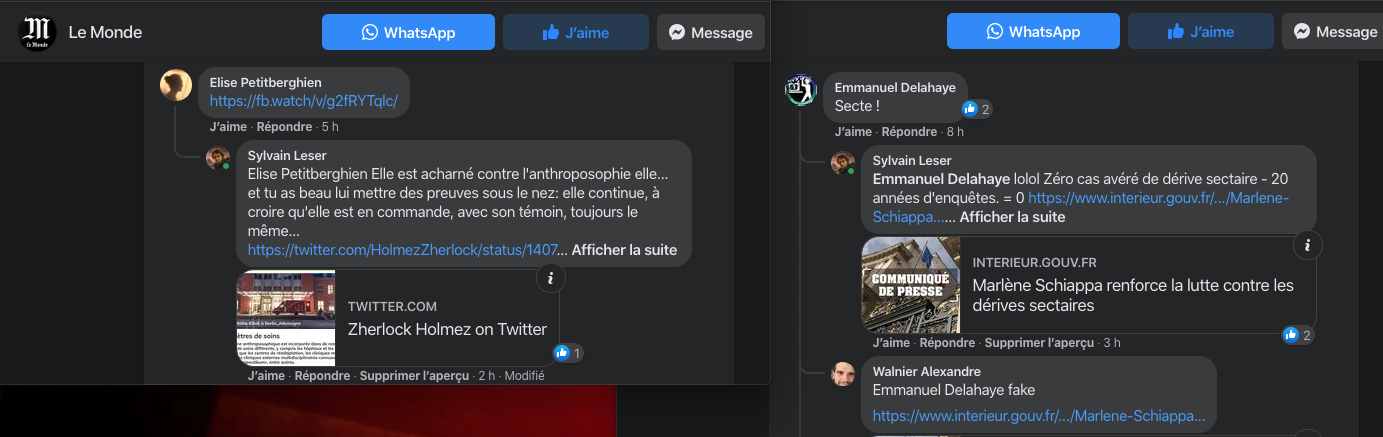Open the Zherlock Holmez Twitter preview thumbnail
Viewport: 1383px width, 437px height.
coord(286,318)
